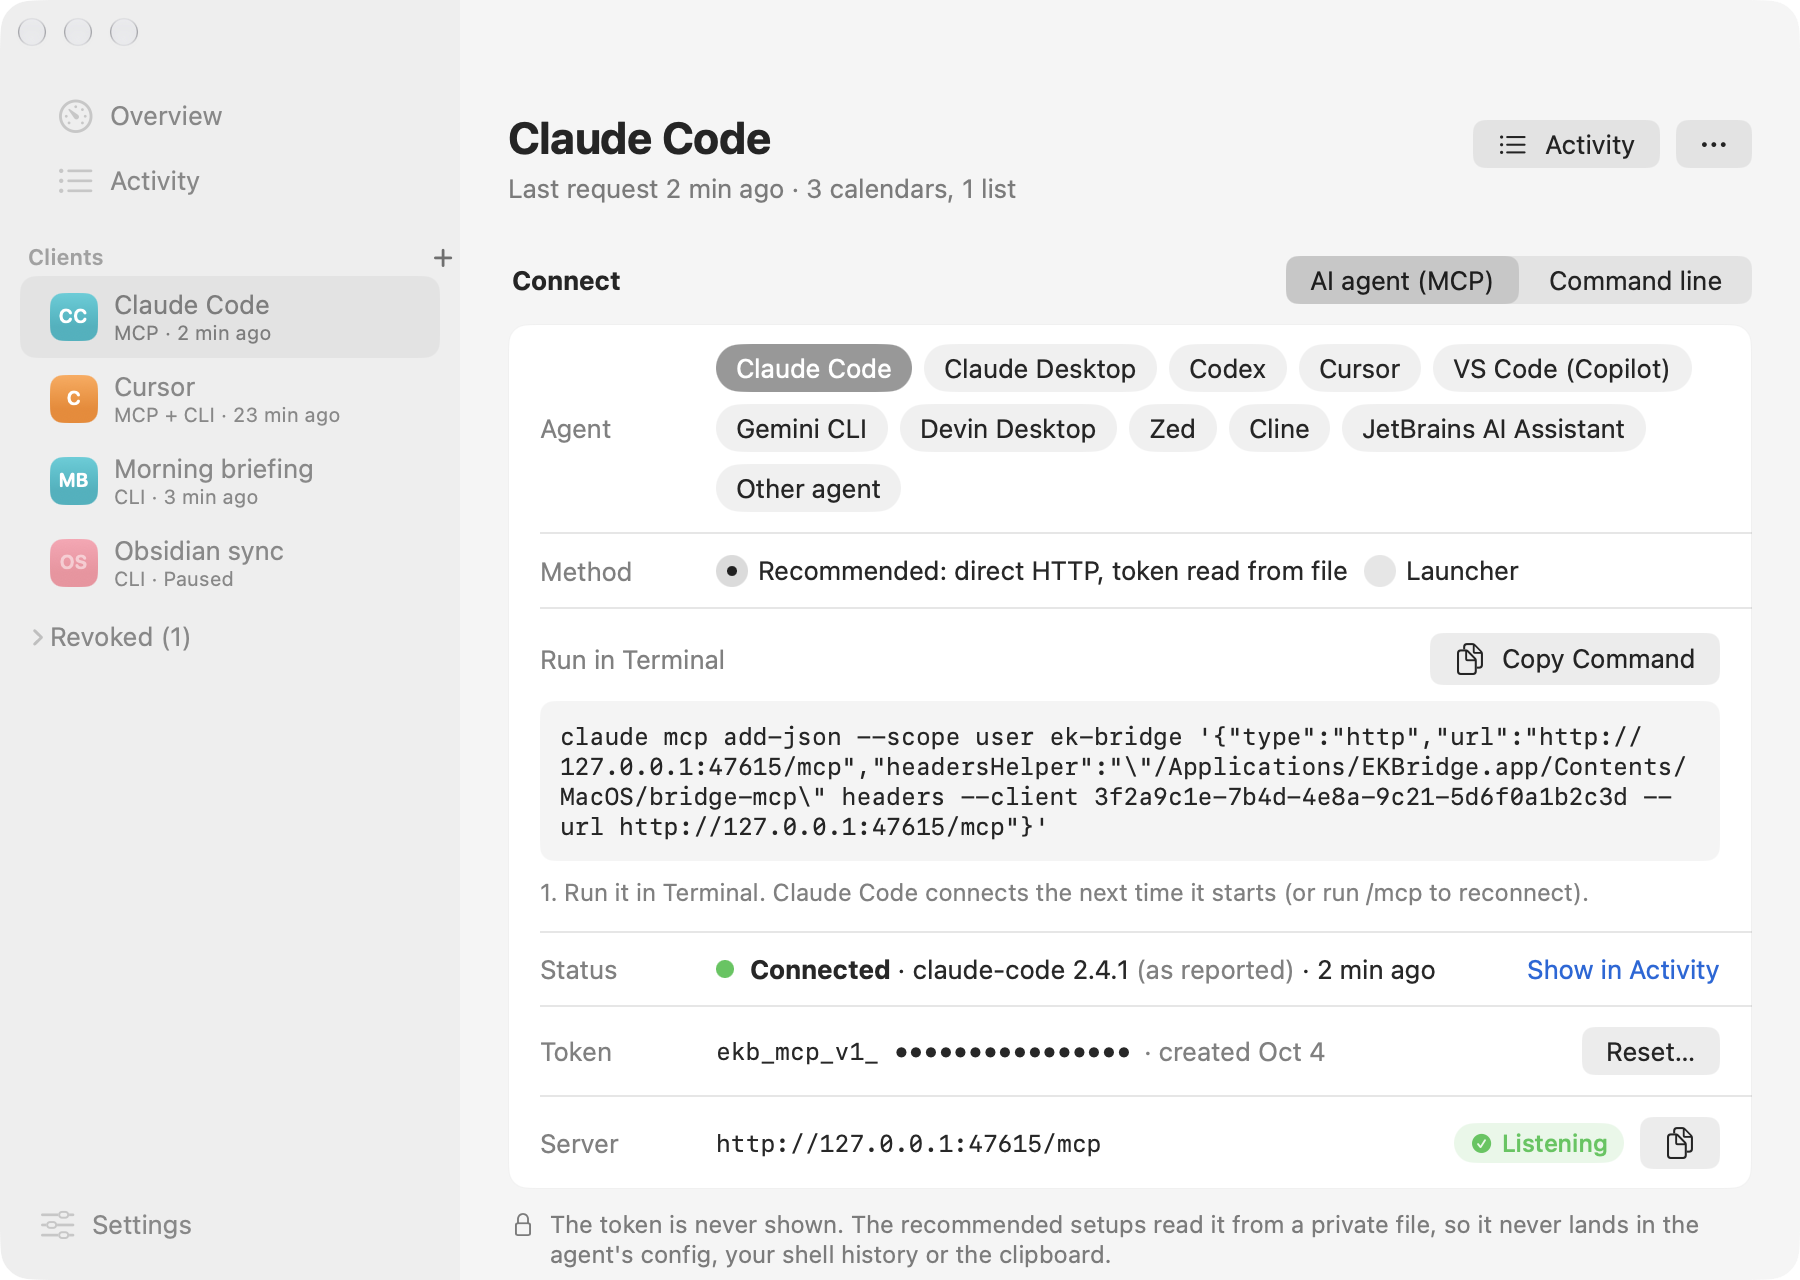The image size is (1800, 1280).
Task: Choose the Other agent chip
Action: tap(808, 489)
